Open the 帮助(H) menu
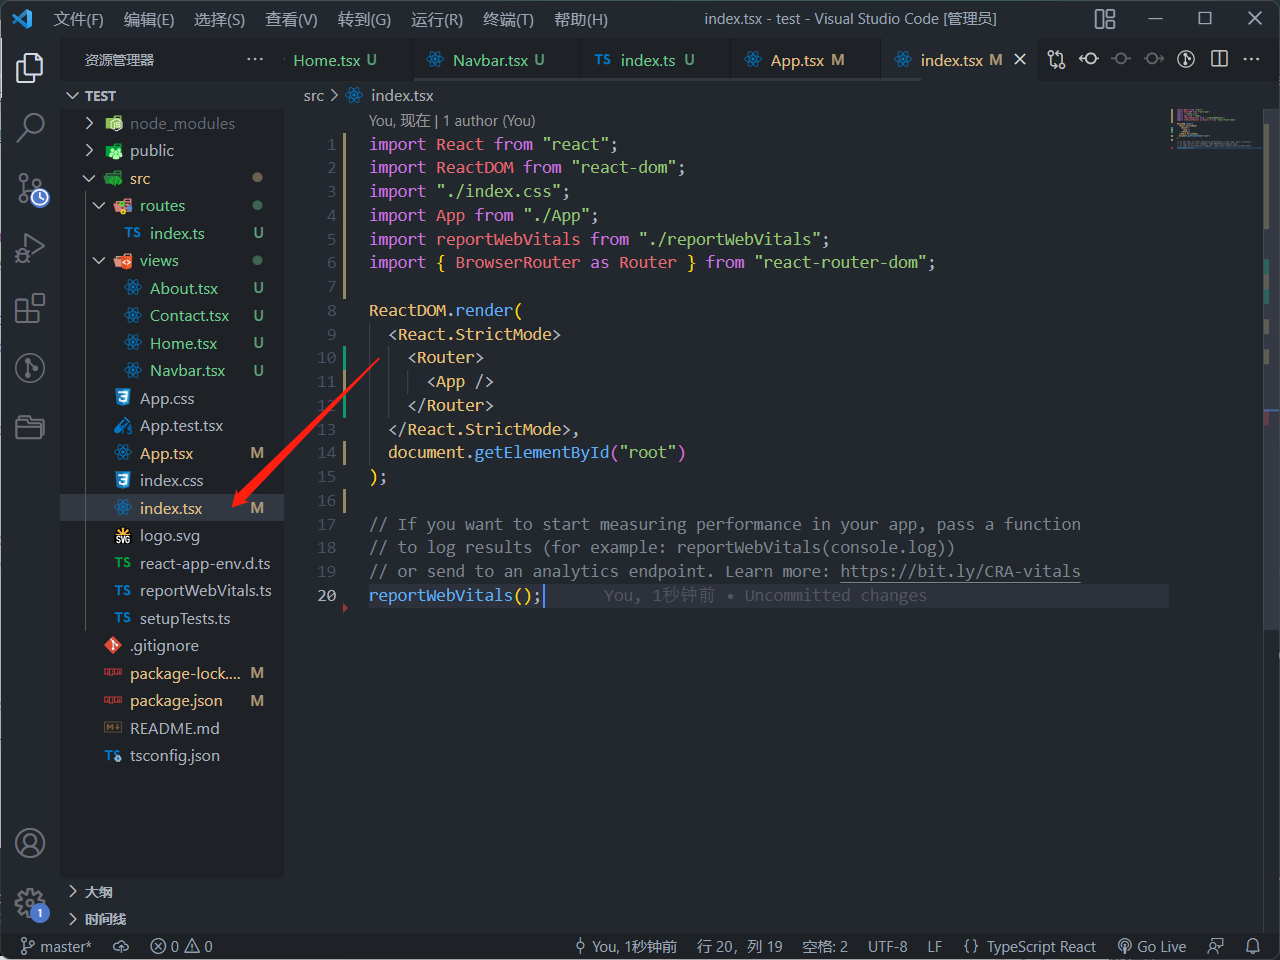 click(580, 19)
